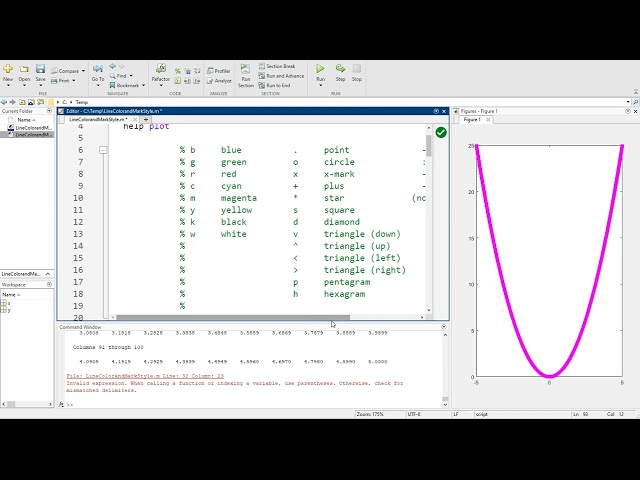Select workspace variable y
The height and width of the screenshot is (480, 640).
tap(6, 310)
